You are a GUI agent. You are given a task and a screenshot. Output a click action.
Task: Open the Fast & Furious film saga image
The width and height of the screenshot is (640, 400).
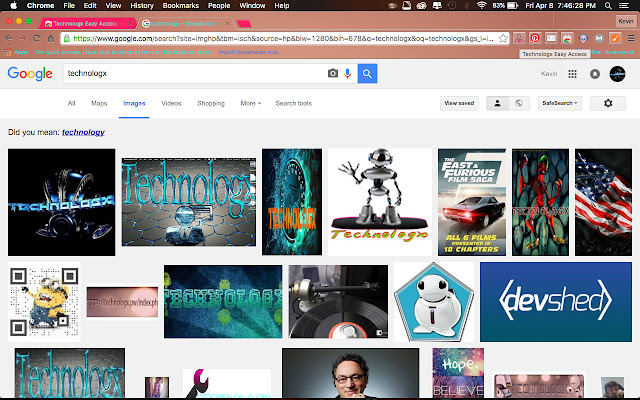(471, 202)
